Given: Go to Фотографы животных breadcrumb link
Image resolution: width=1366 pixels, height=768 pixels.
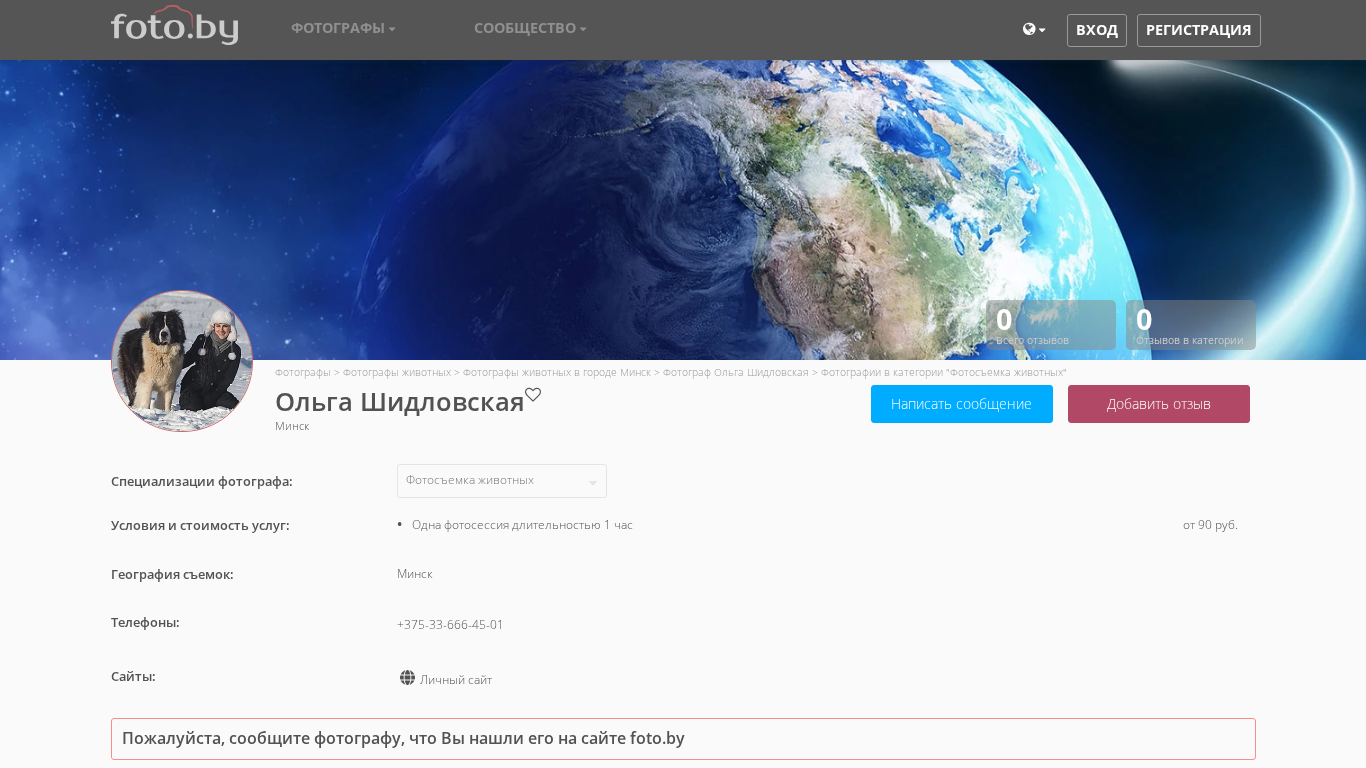Looking at the screenshot, I should click(x=397, y=372).
